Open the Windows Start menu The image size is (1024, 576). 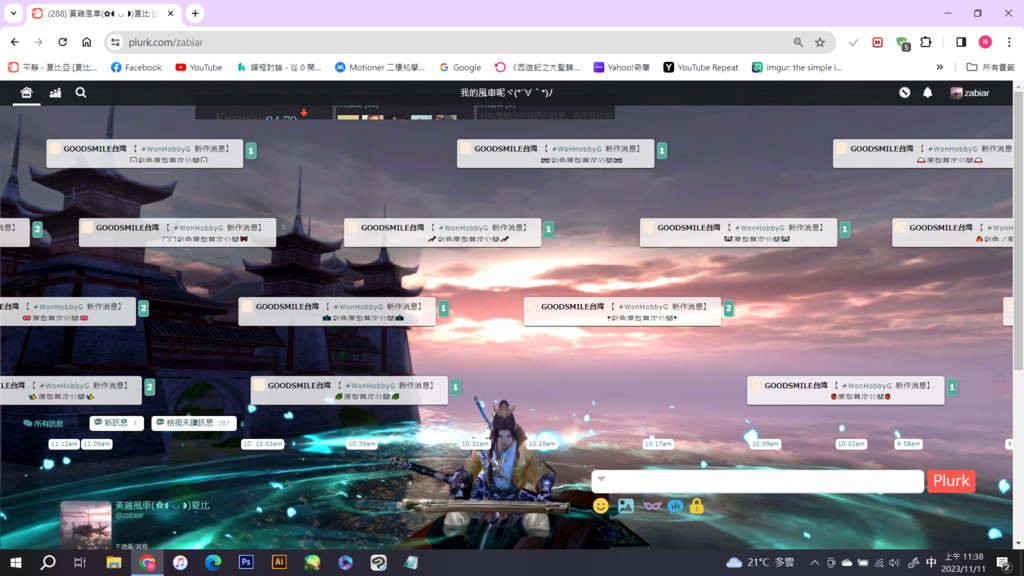coord(16,562)
